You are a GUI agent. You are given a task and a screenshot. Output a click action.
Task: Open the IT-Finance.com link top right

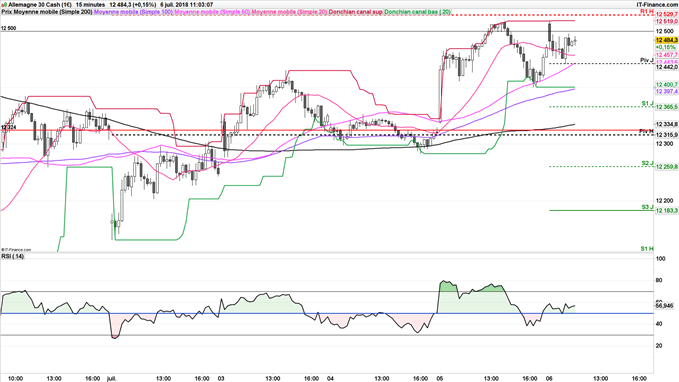[657, 4]
